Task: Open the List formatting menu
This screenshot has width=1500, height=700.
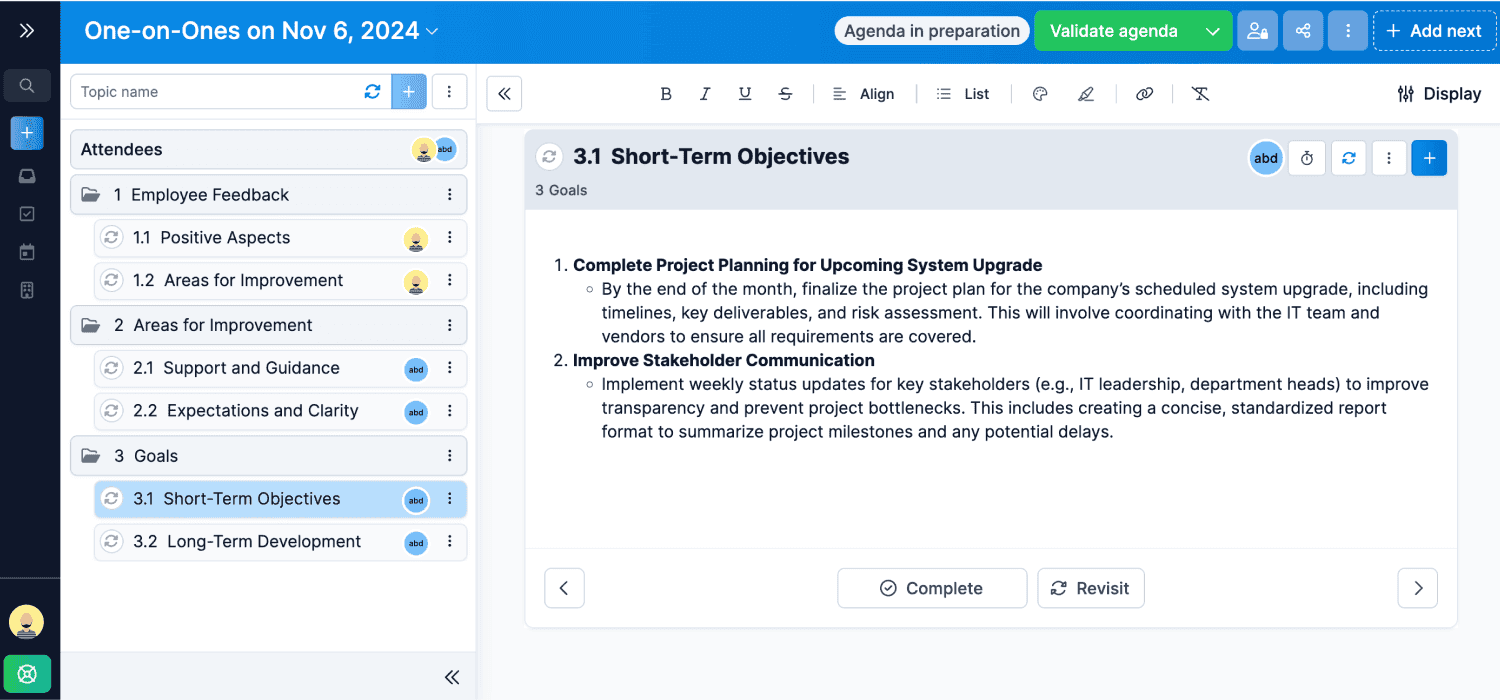Action: click(x=963, y=94)
